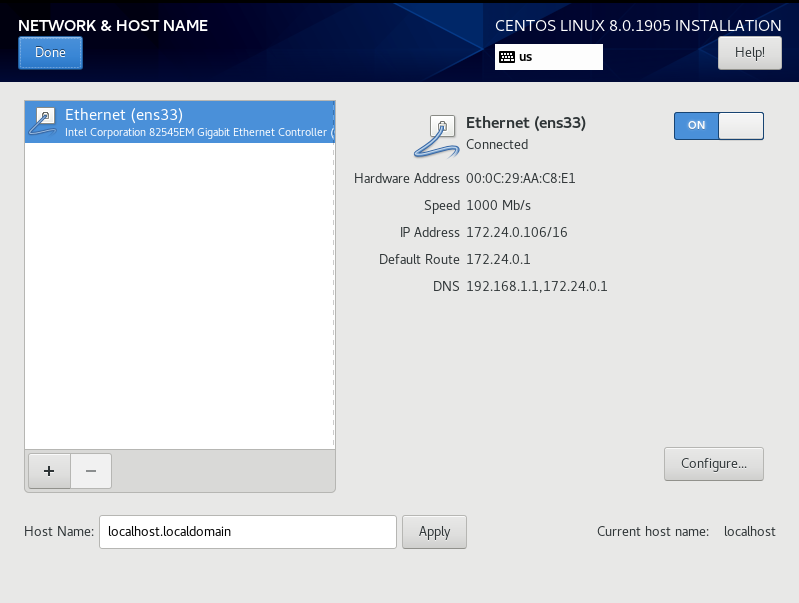Click the large Ethernet icon in the details pane

[437, 136]
